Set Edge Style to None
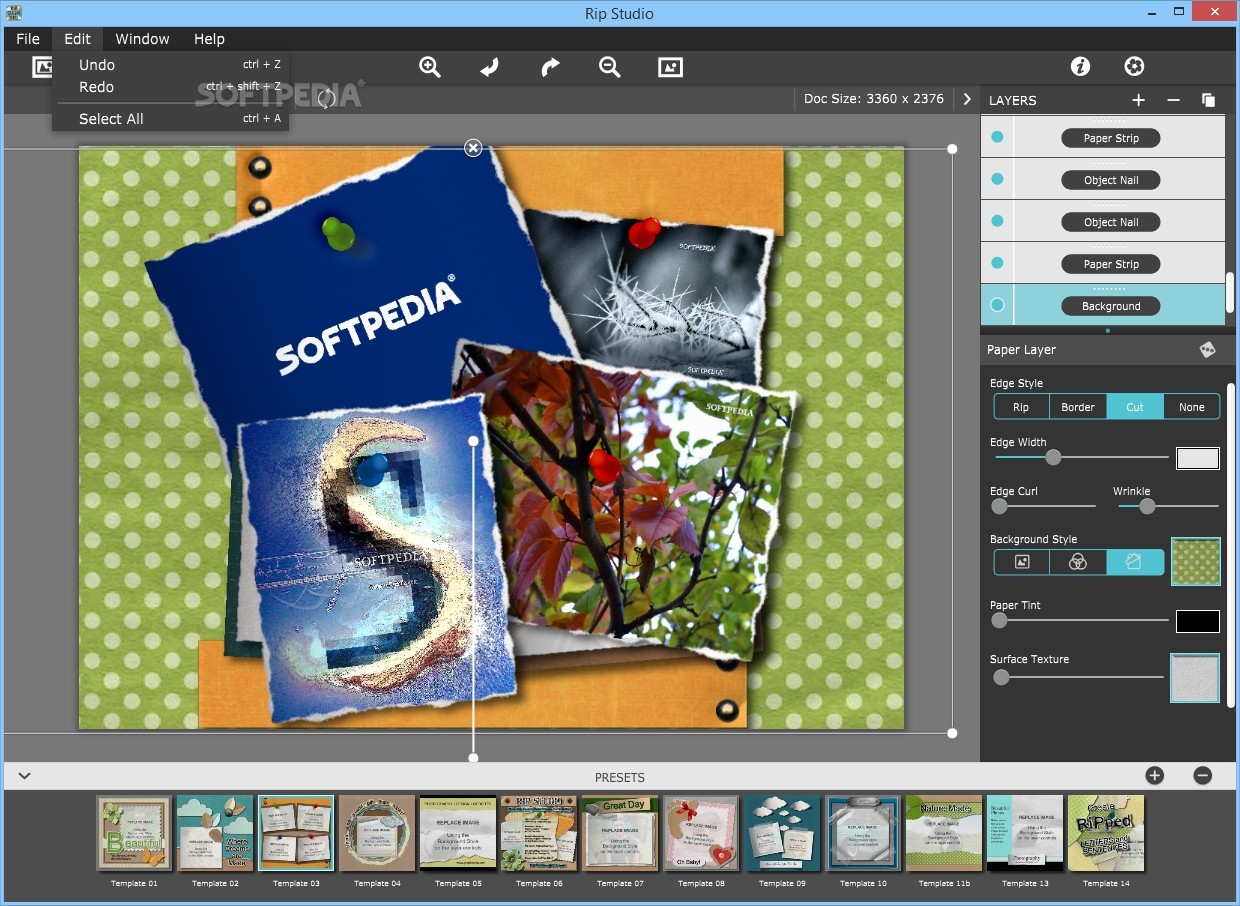1240x906 pixels. [1192, 407]
